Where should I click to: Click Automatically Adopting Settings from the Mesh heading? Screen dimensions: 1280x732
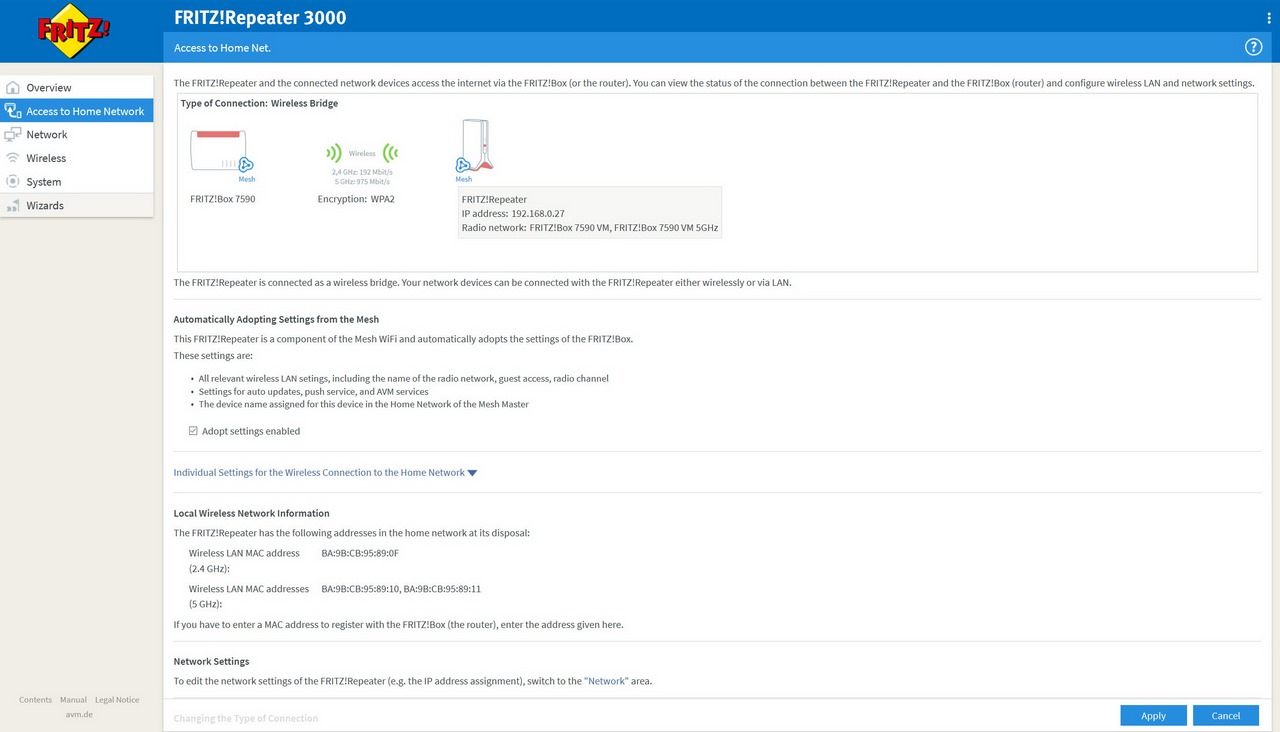tap(276, 319)
